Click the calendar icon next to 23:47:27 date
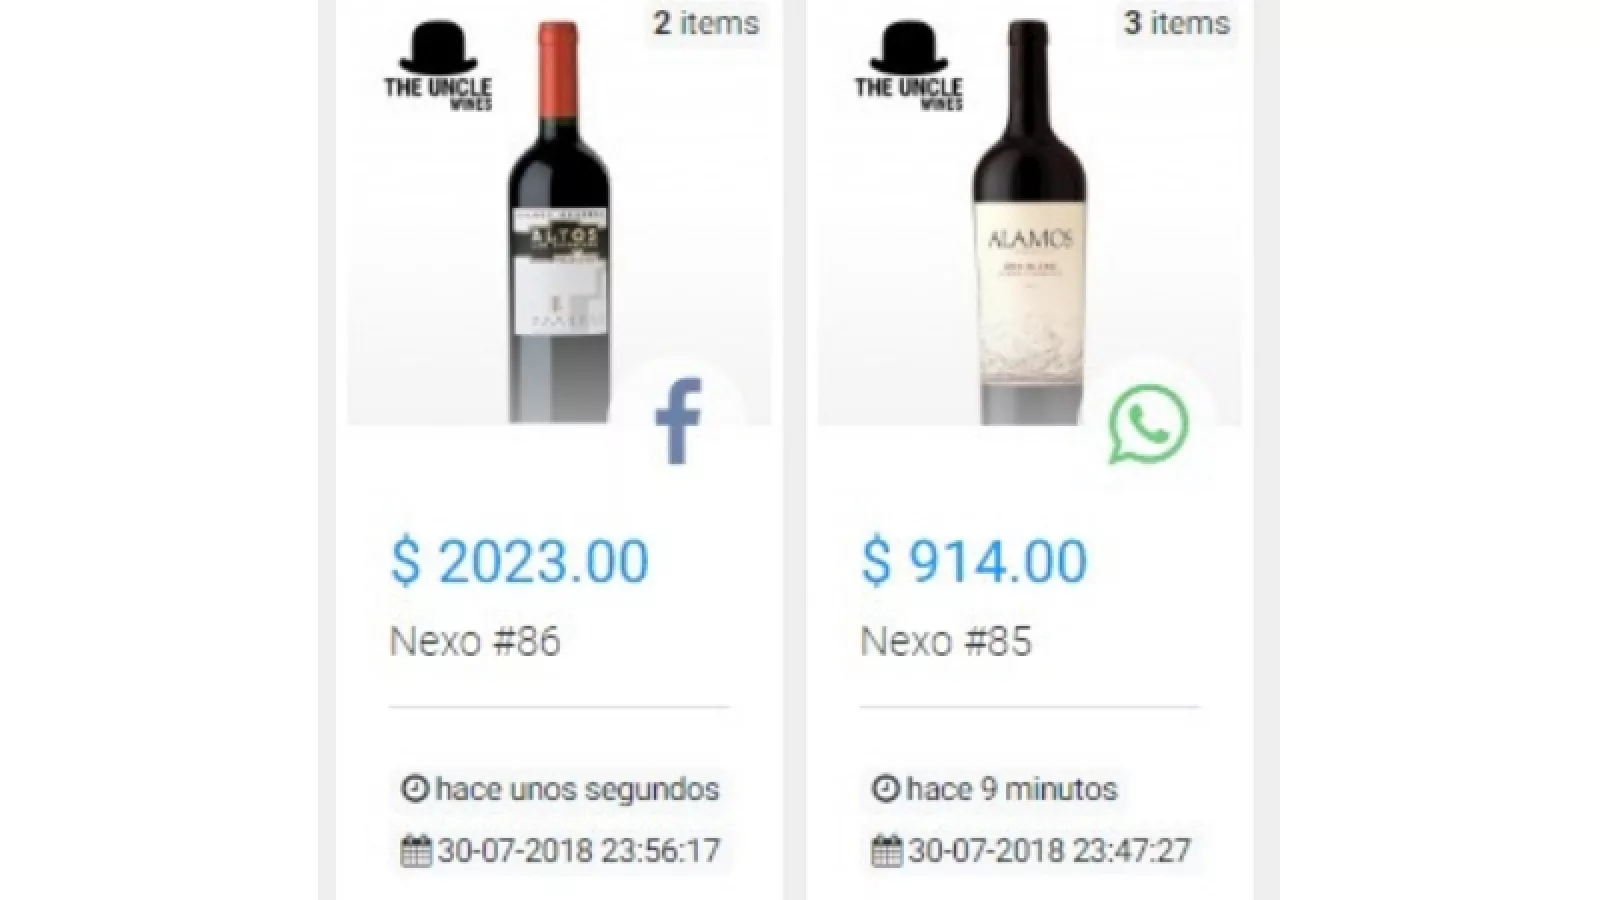 tap(887, 851)
